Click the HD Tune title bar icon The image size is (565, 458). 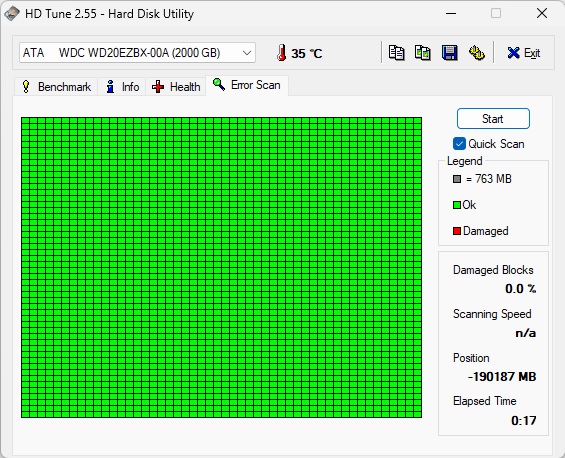12,14
